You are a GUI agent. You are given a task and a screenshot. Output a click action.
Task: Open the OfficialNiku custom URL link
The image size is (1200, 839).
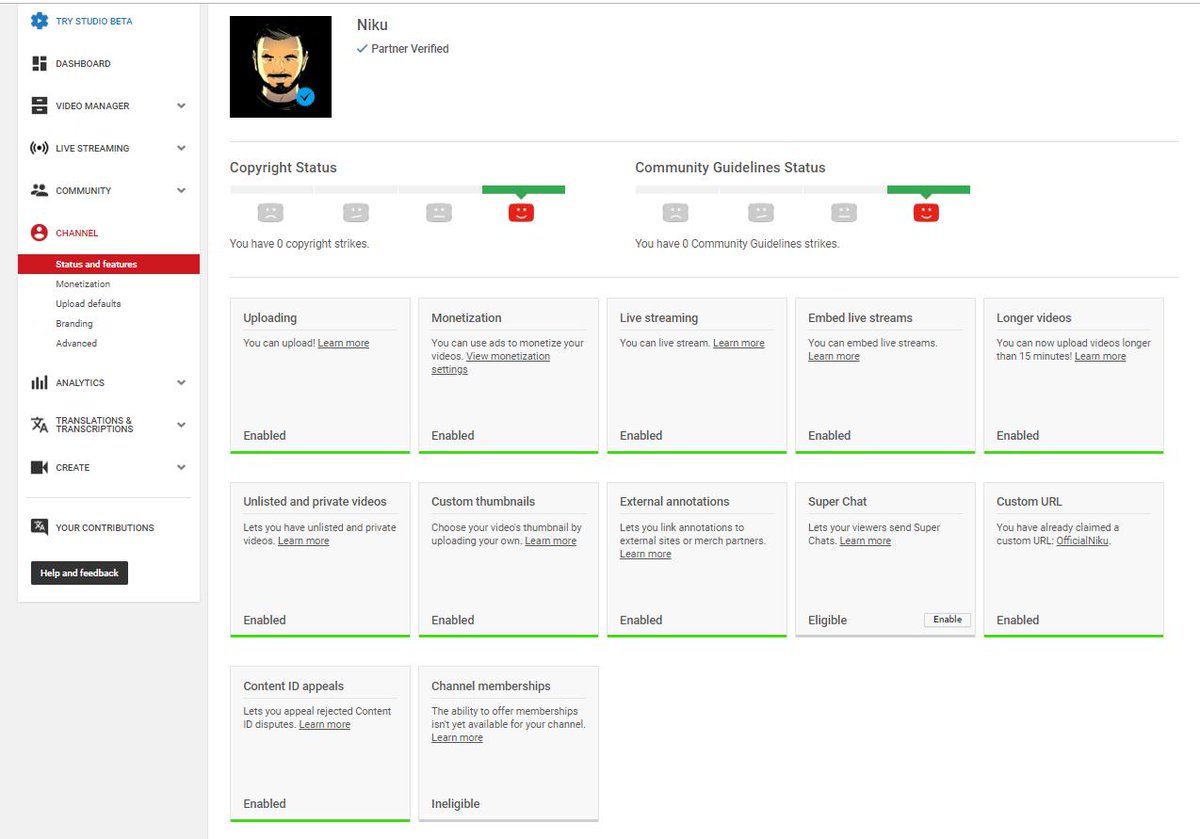[1082, 541]
